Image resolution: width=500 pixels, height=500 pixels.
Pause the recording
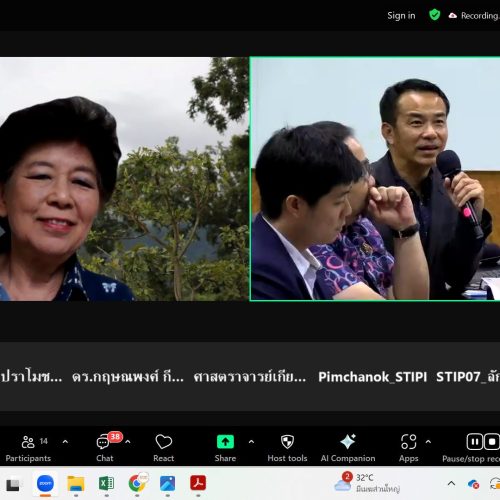pos(475,442)
